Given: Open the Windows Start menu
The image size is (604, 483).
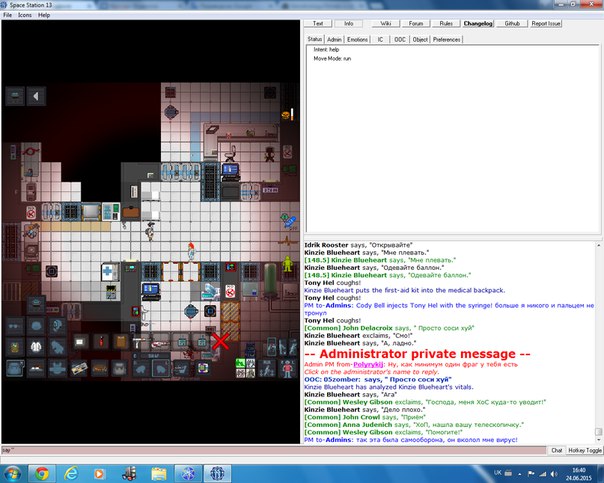Looking at the screenshot, I should [x=12, y=473].
